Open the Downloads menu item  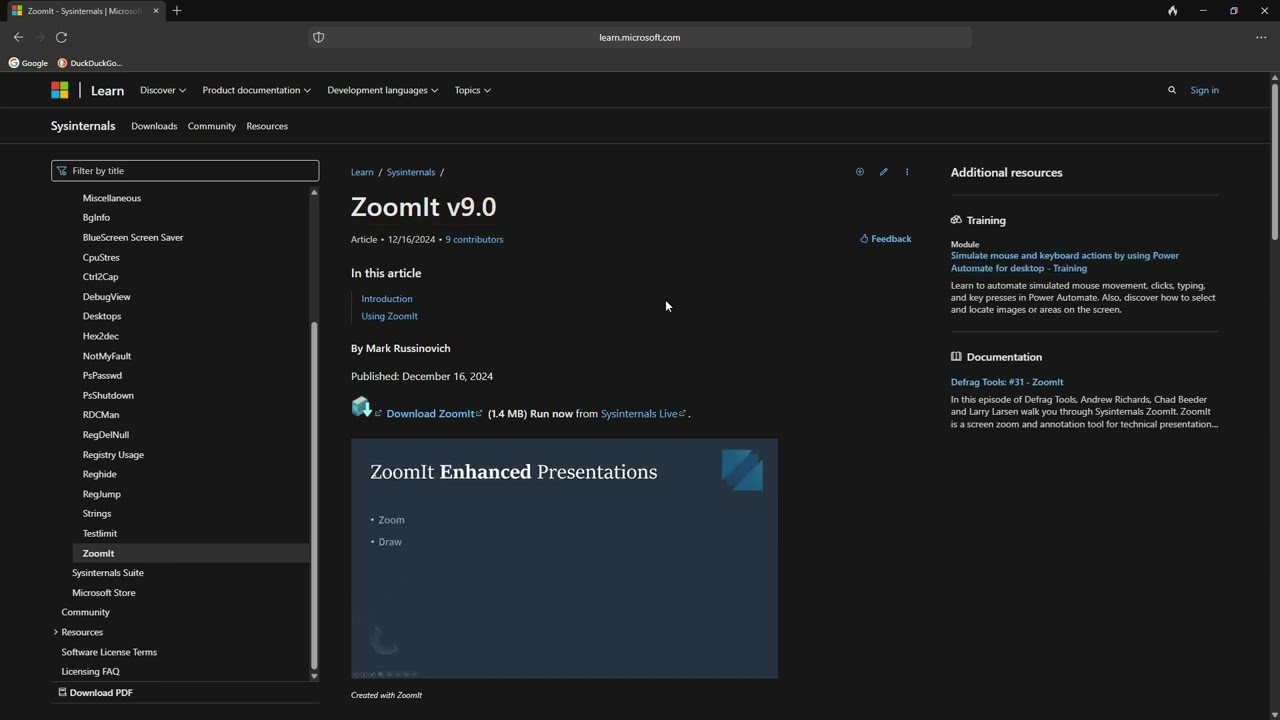pyautogui.click(x=154, y=126)
